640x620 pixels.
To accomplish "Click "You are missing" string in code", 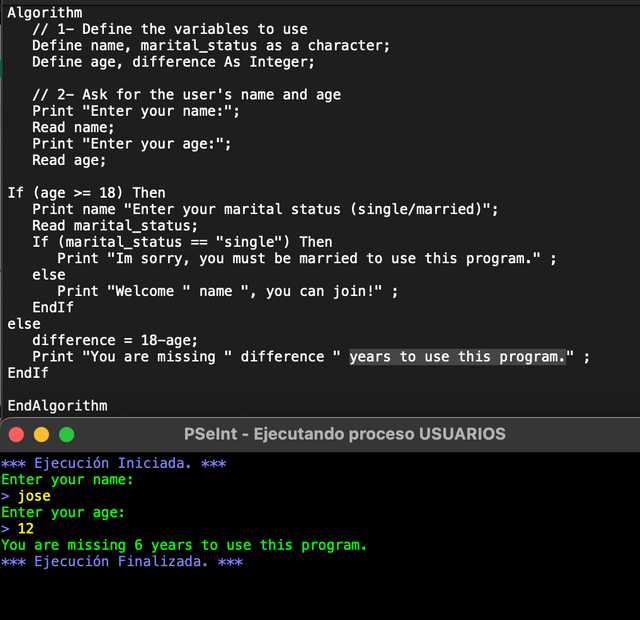I will (157, 357).
